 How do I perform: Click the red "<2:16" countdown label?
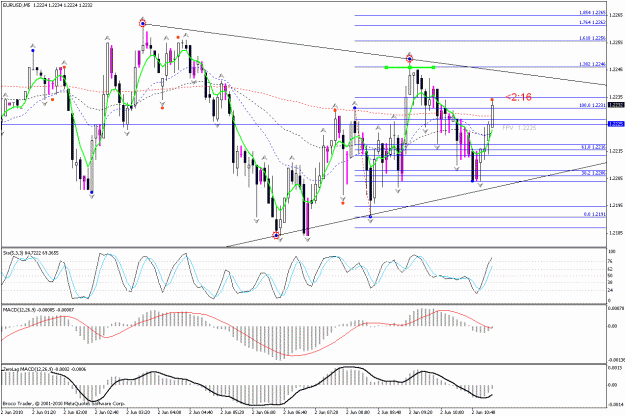518,97
